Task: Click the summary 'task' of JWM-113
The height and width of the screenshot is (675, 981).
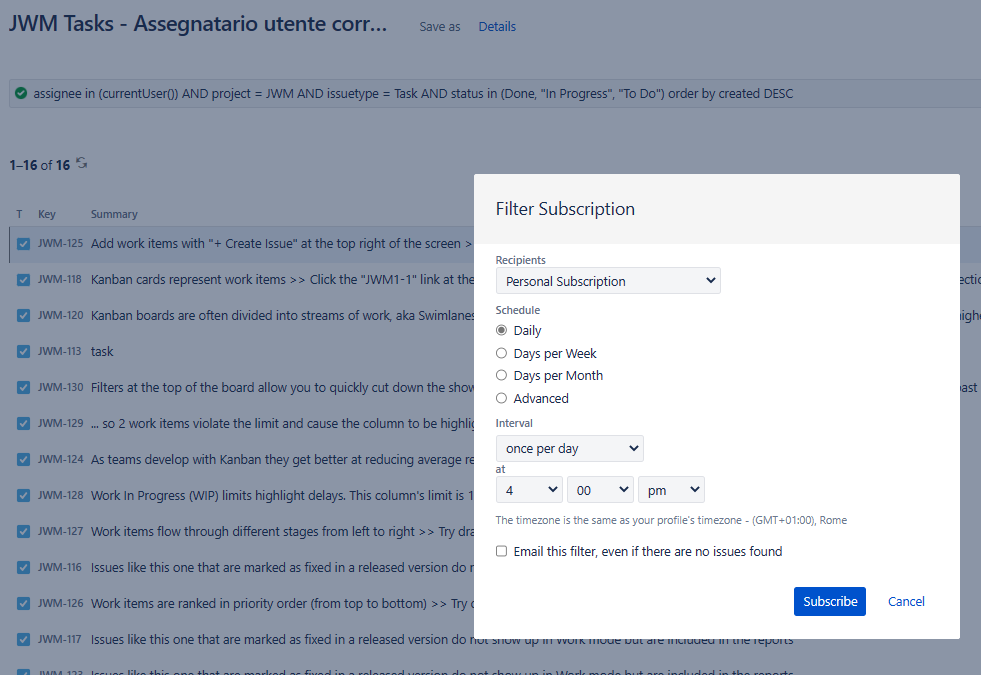Action: pos(102,352)
